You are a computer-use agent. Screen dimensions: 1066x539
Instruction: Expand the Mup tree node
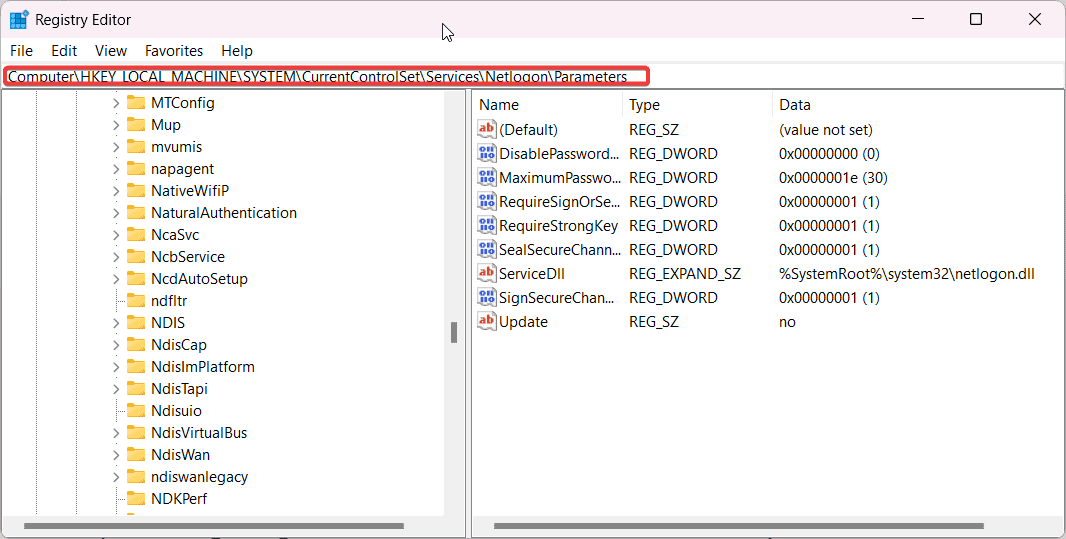(x=116, y=125)
